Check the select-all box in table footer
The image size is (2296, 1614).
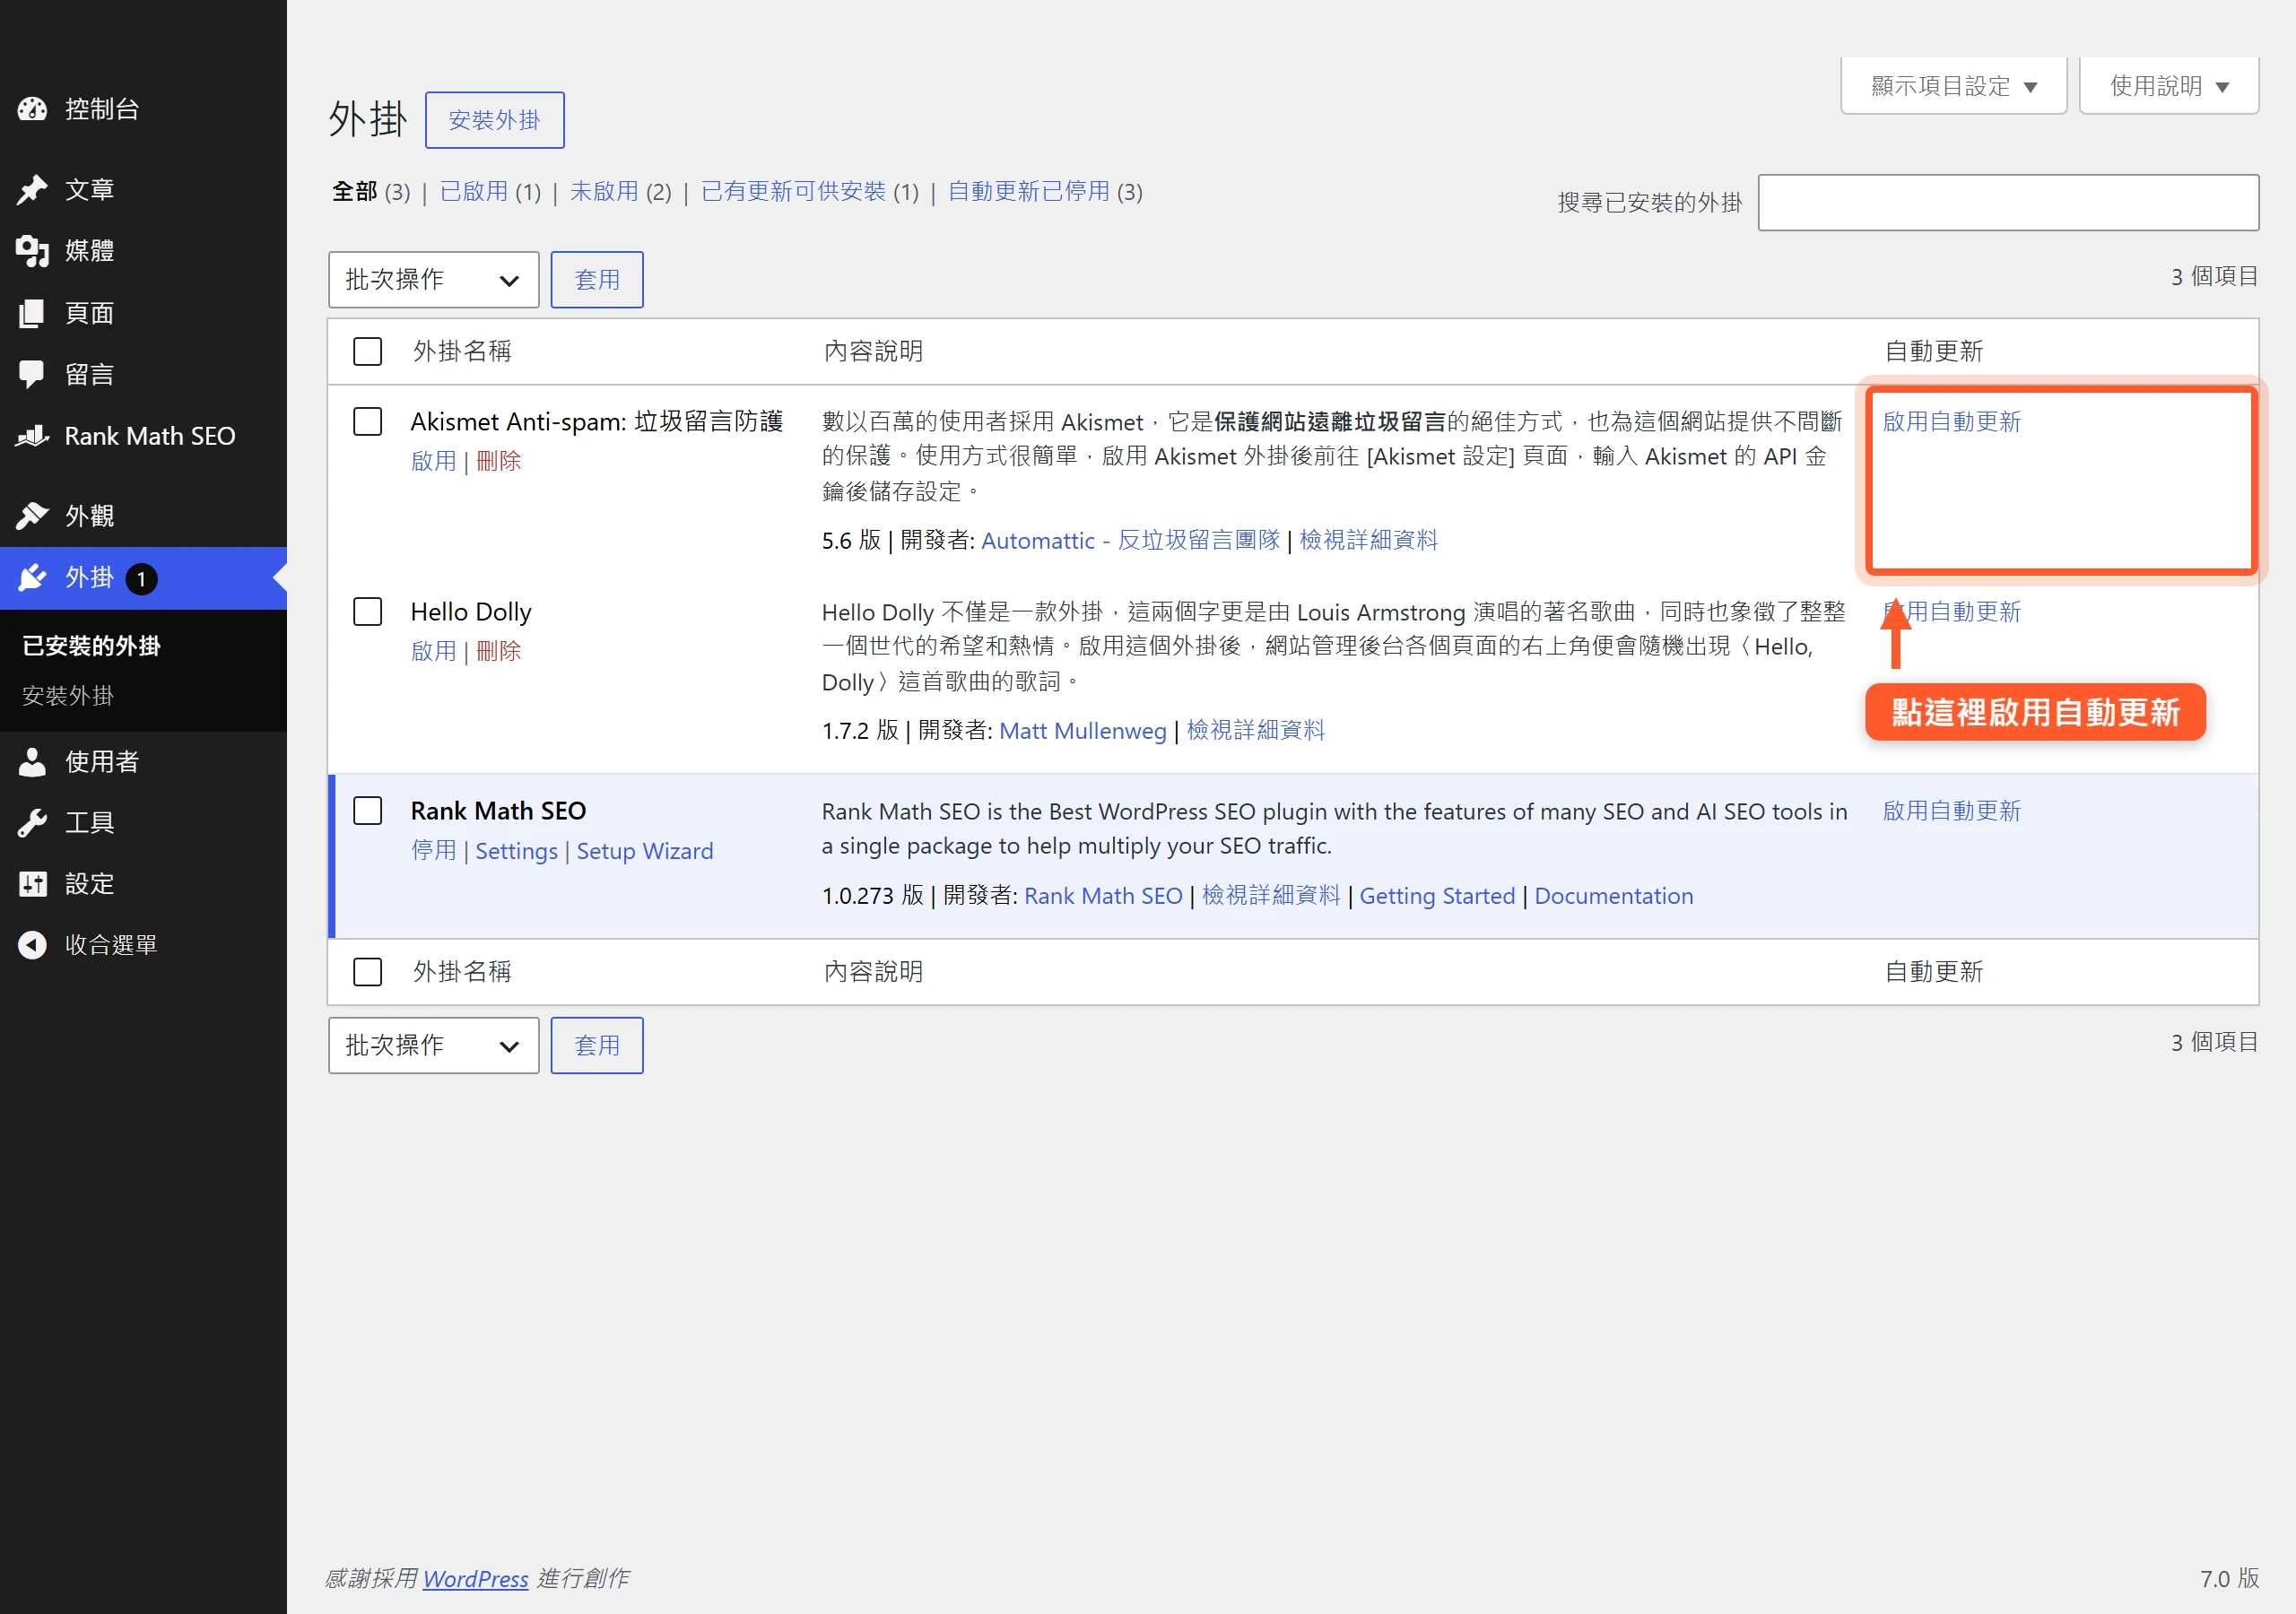coord(368,971)
